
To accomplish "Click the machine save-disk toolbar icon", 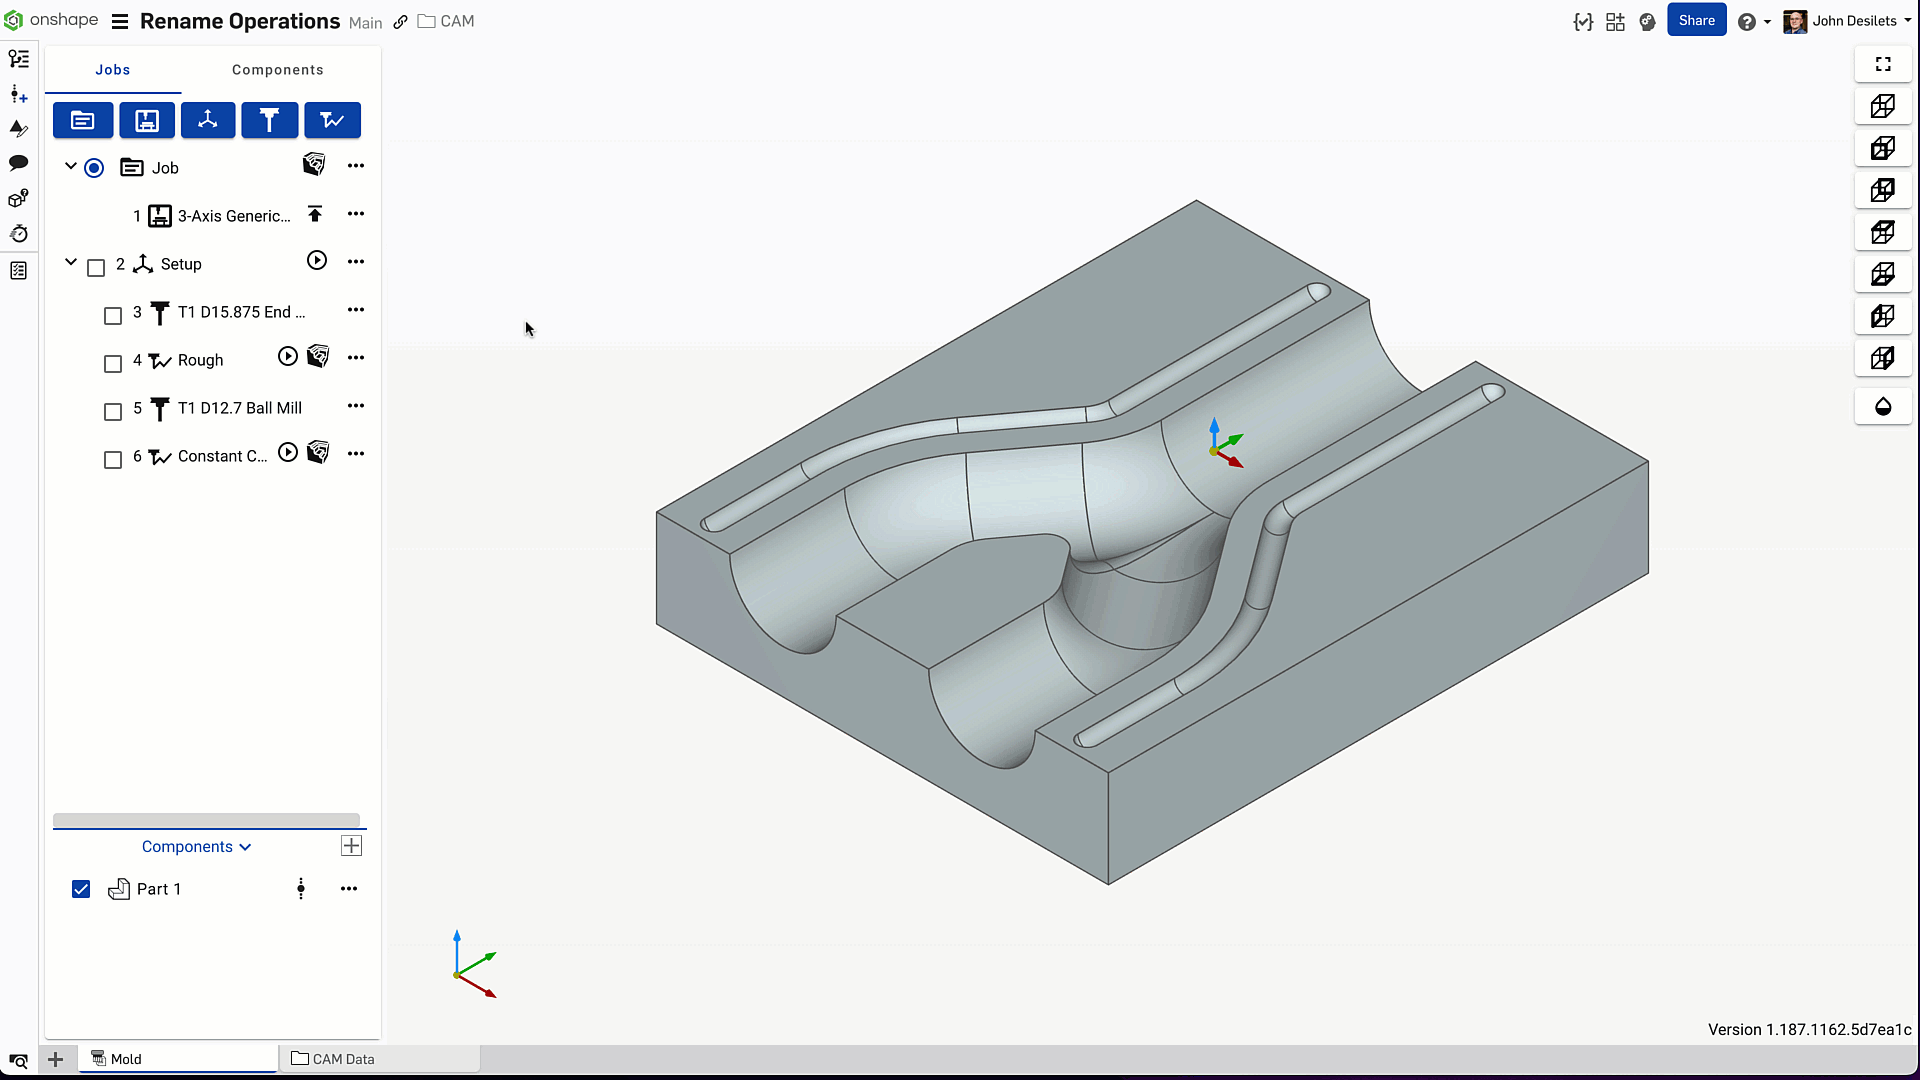I will (x=147, y=121).
